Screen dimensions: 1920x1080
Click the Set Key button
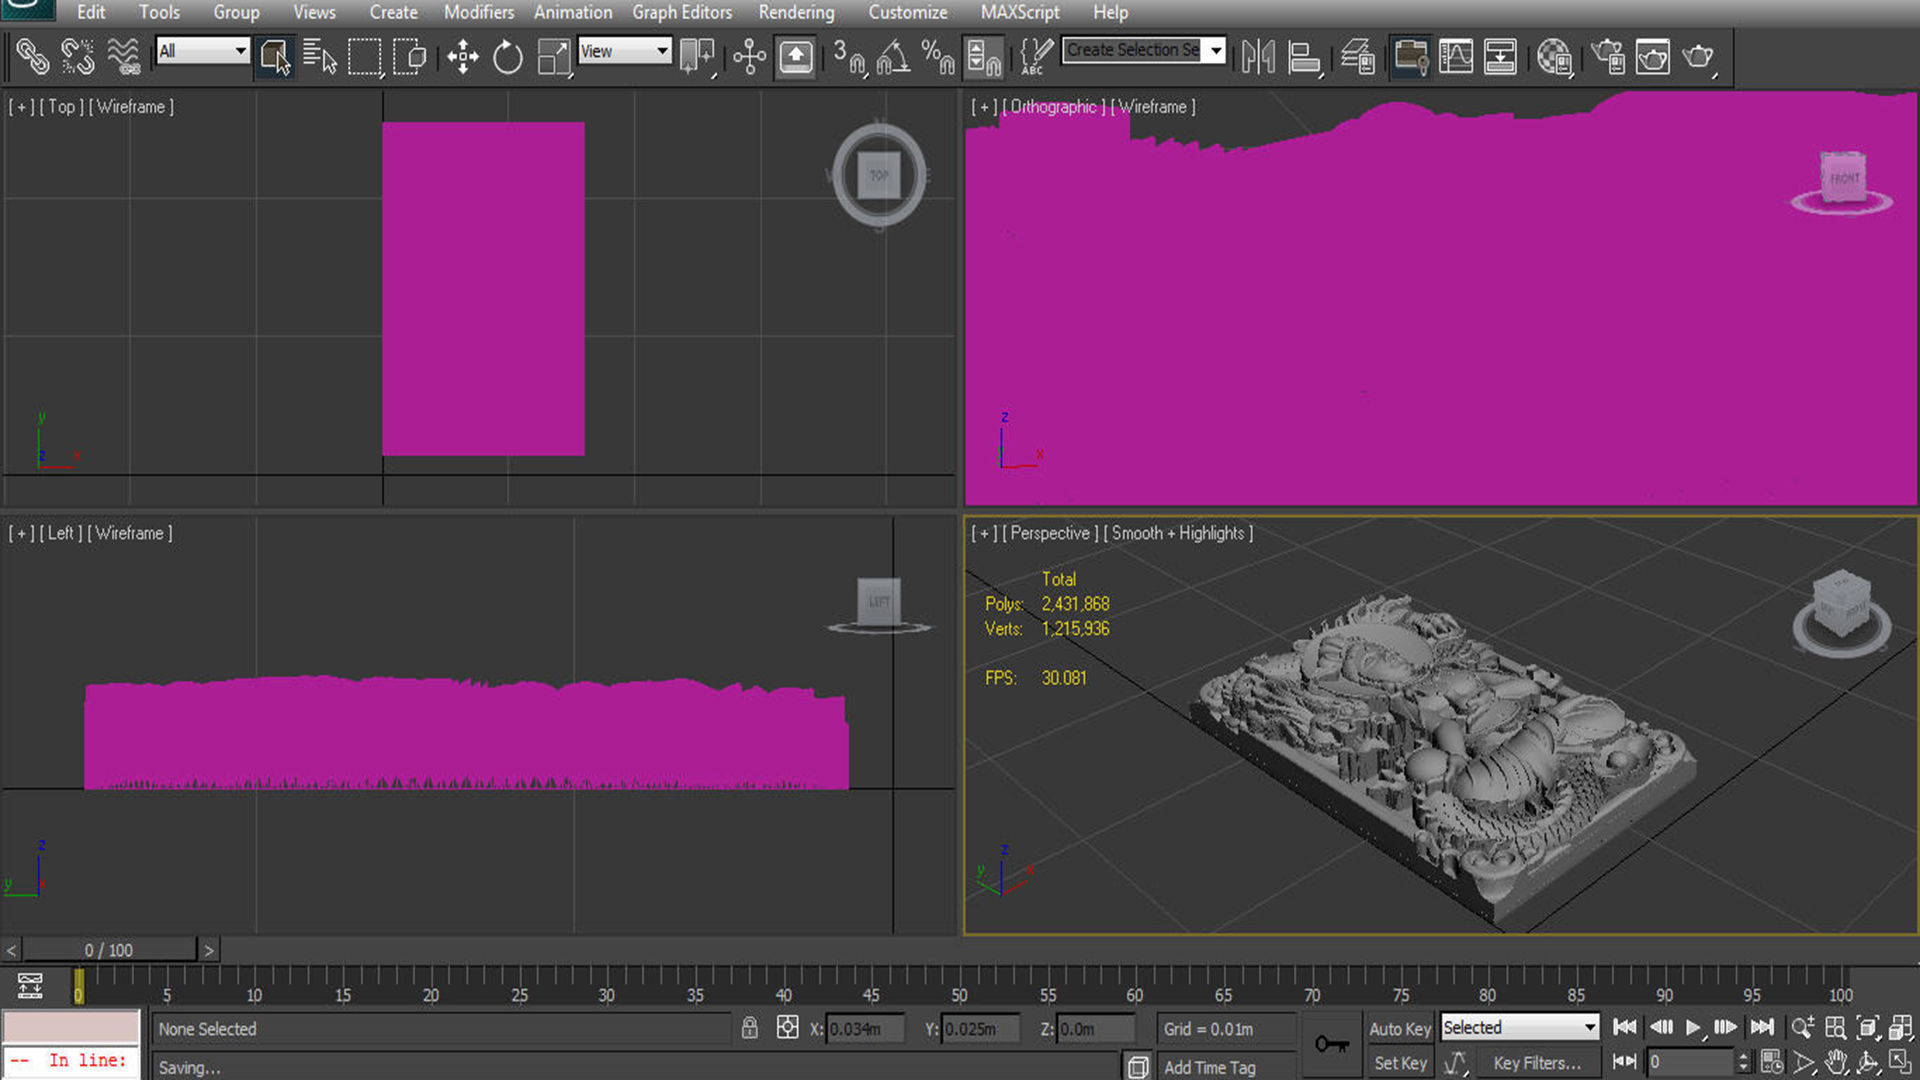[x=1399, y=1063]
